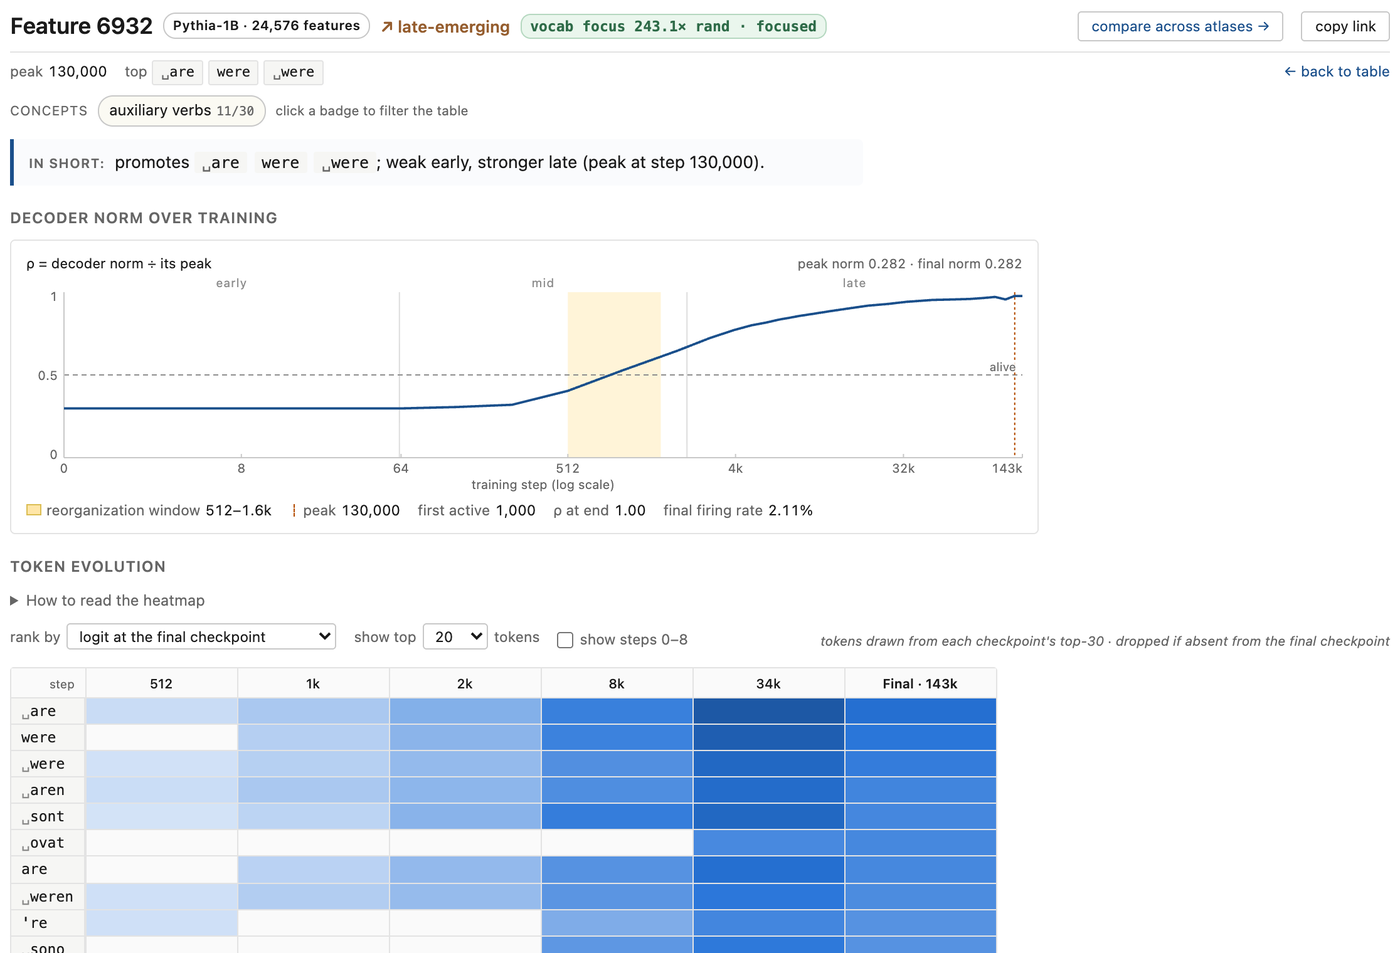Open compare across atlases link
1400x953 pixels.
tap(1180, 26)
